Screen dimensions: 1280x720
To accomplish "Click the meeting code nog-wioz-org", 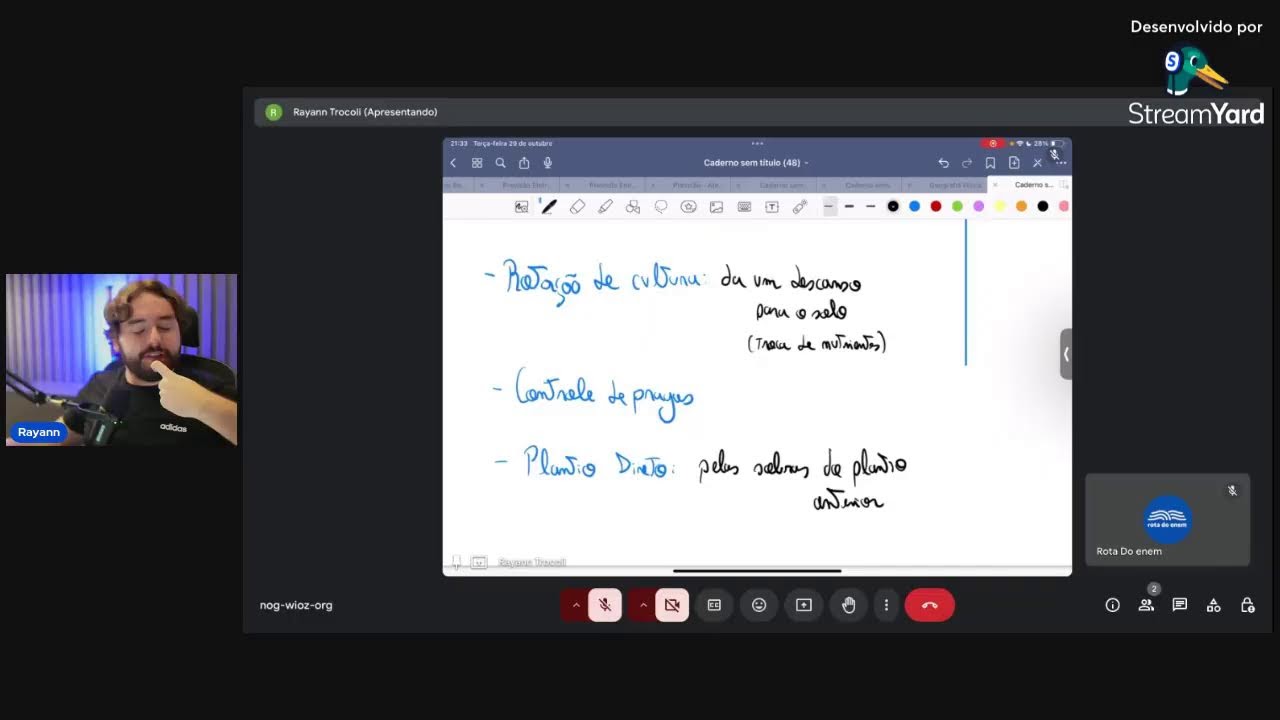I will click(296, 605).
